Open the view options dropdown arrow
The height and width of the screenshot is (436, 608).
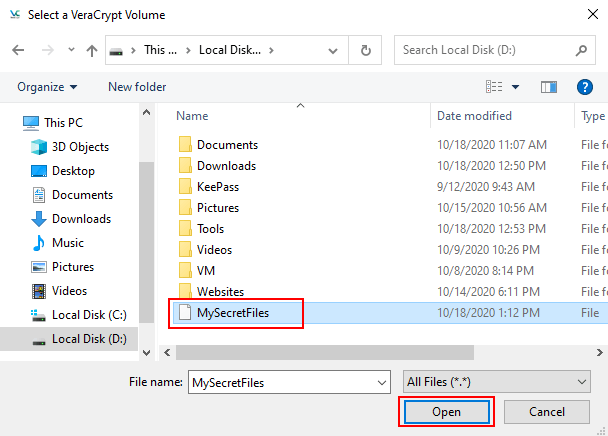[x=515, y=87]
